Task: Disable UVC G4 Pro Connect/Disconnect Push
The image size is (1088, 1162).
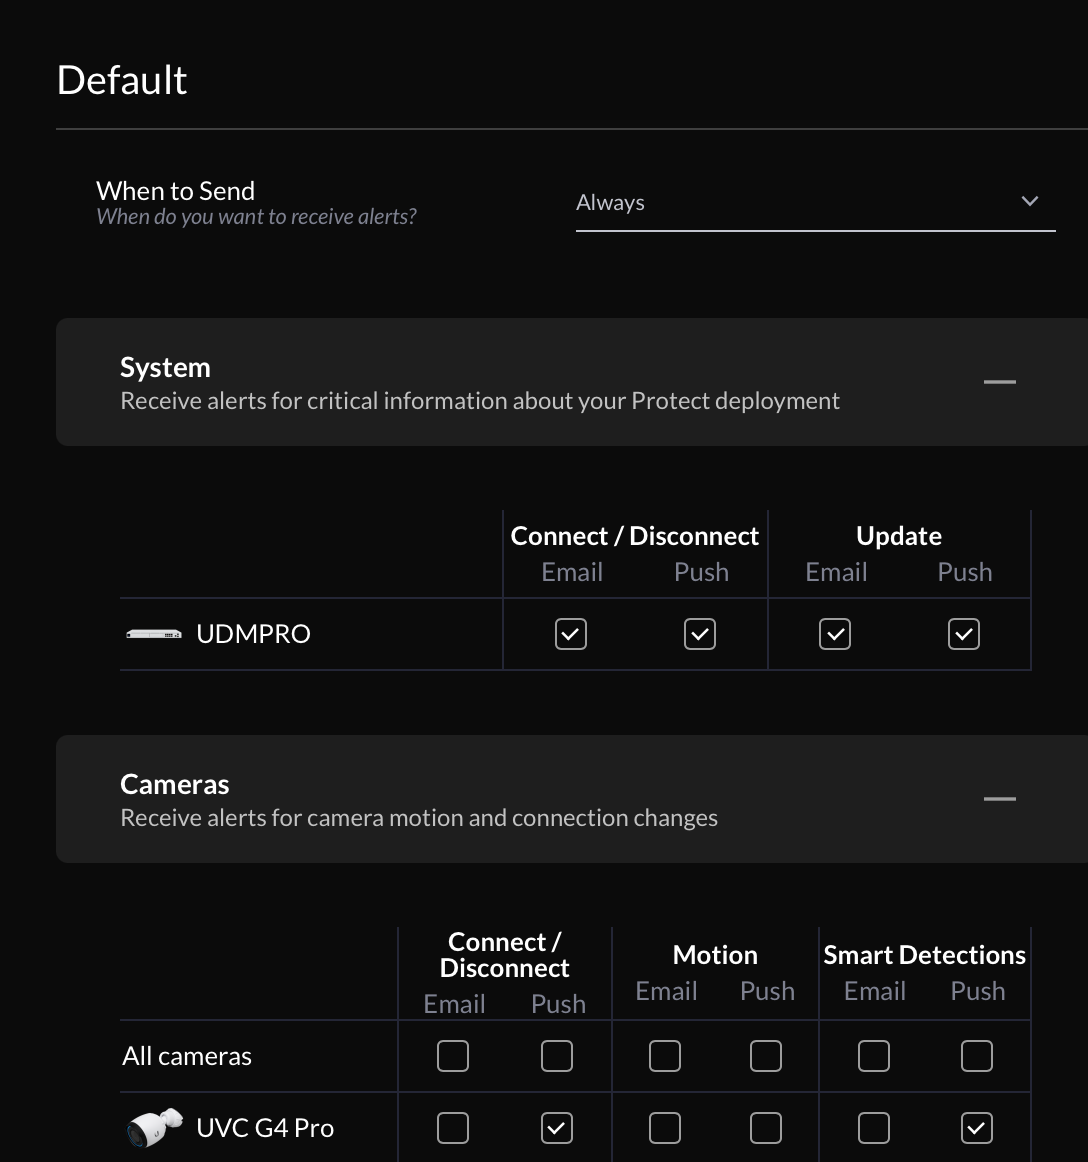Action: click(557, 1128)
